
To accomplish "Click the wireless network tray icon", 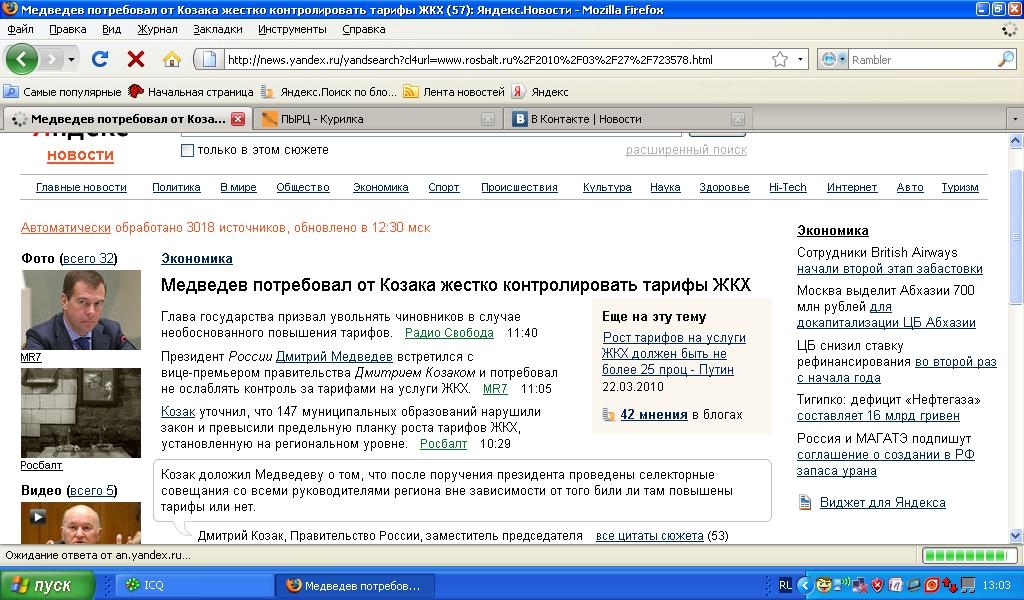I will pyautogui.click(x=842, y=584).
